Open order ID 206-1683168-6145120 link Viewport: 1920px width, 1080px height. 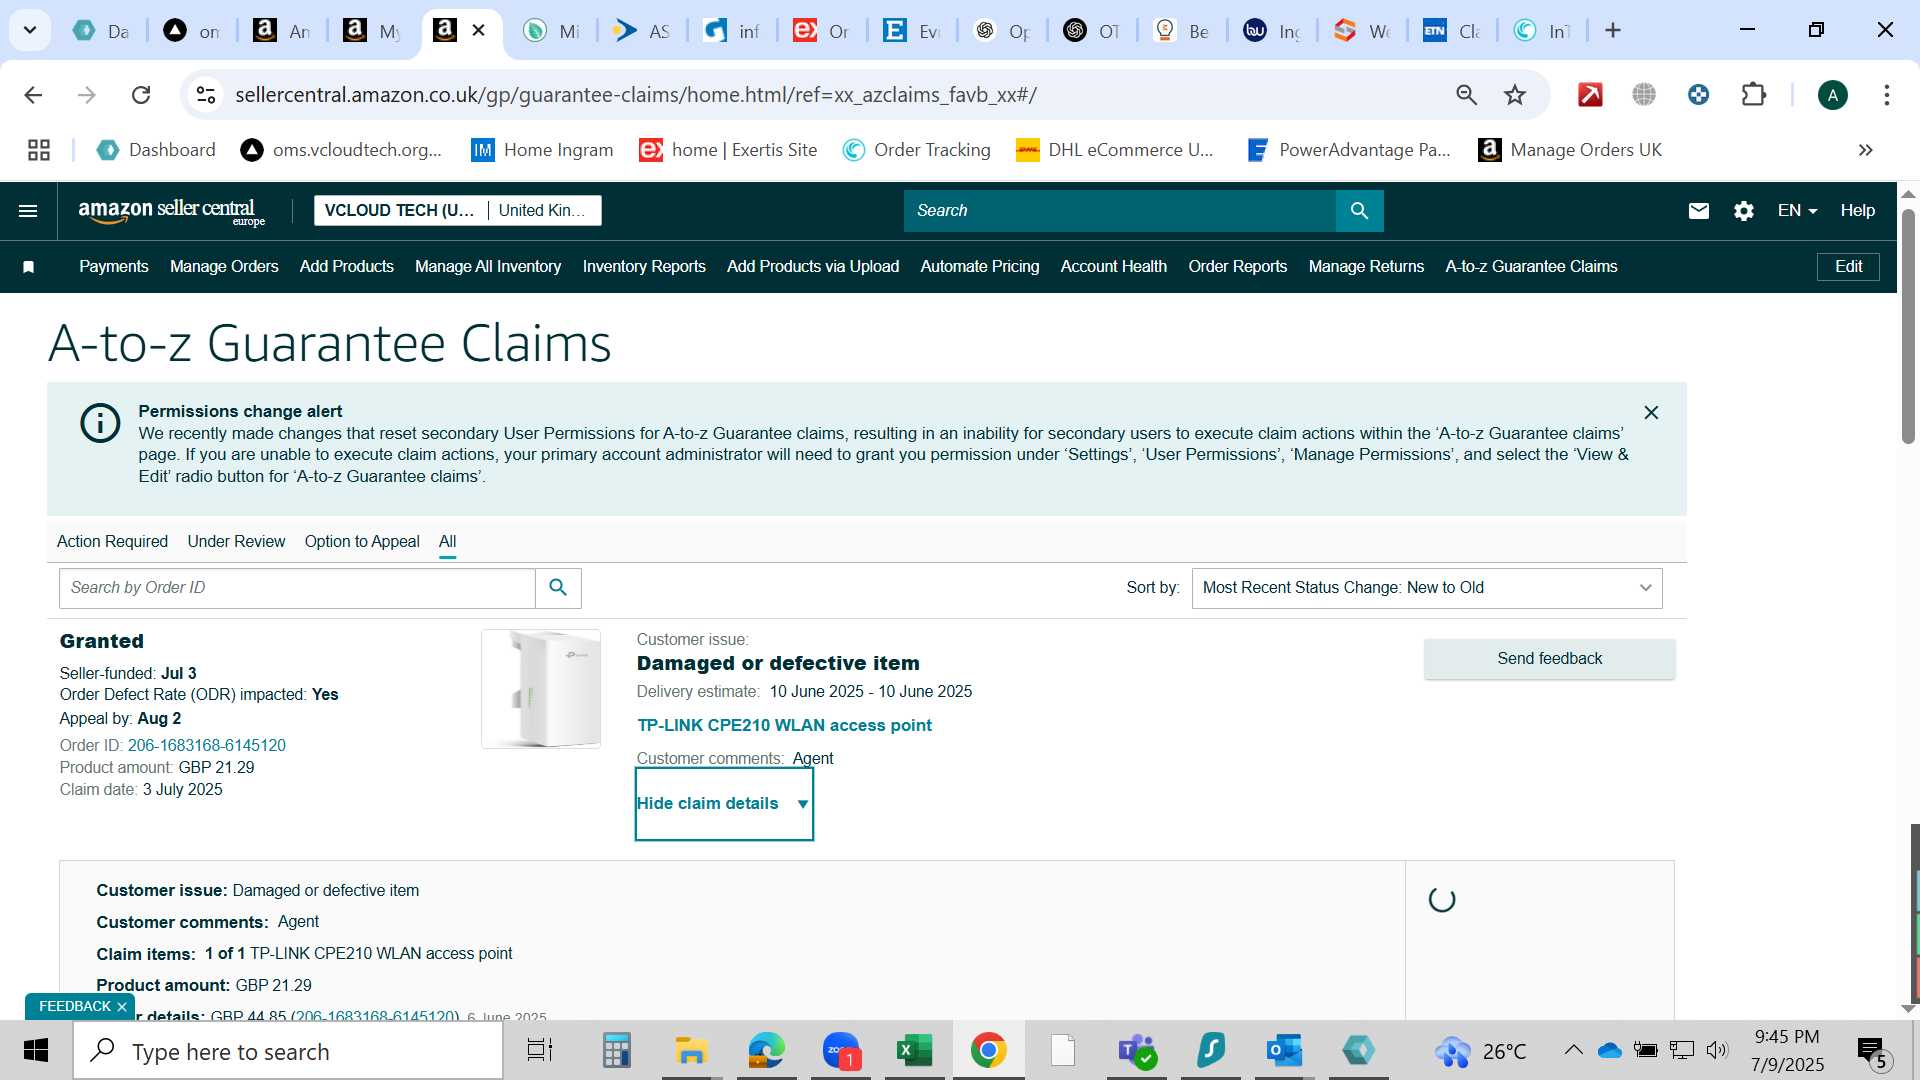click(206, 746)
